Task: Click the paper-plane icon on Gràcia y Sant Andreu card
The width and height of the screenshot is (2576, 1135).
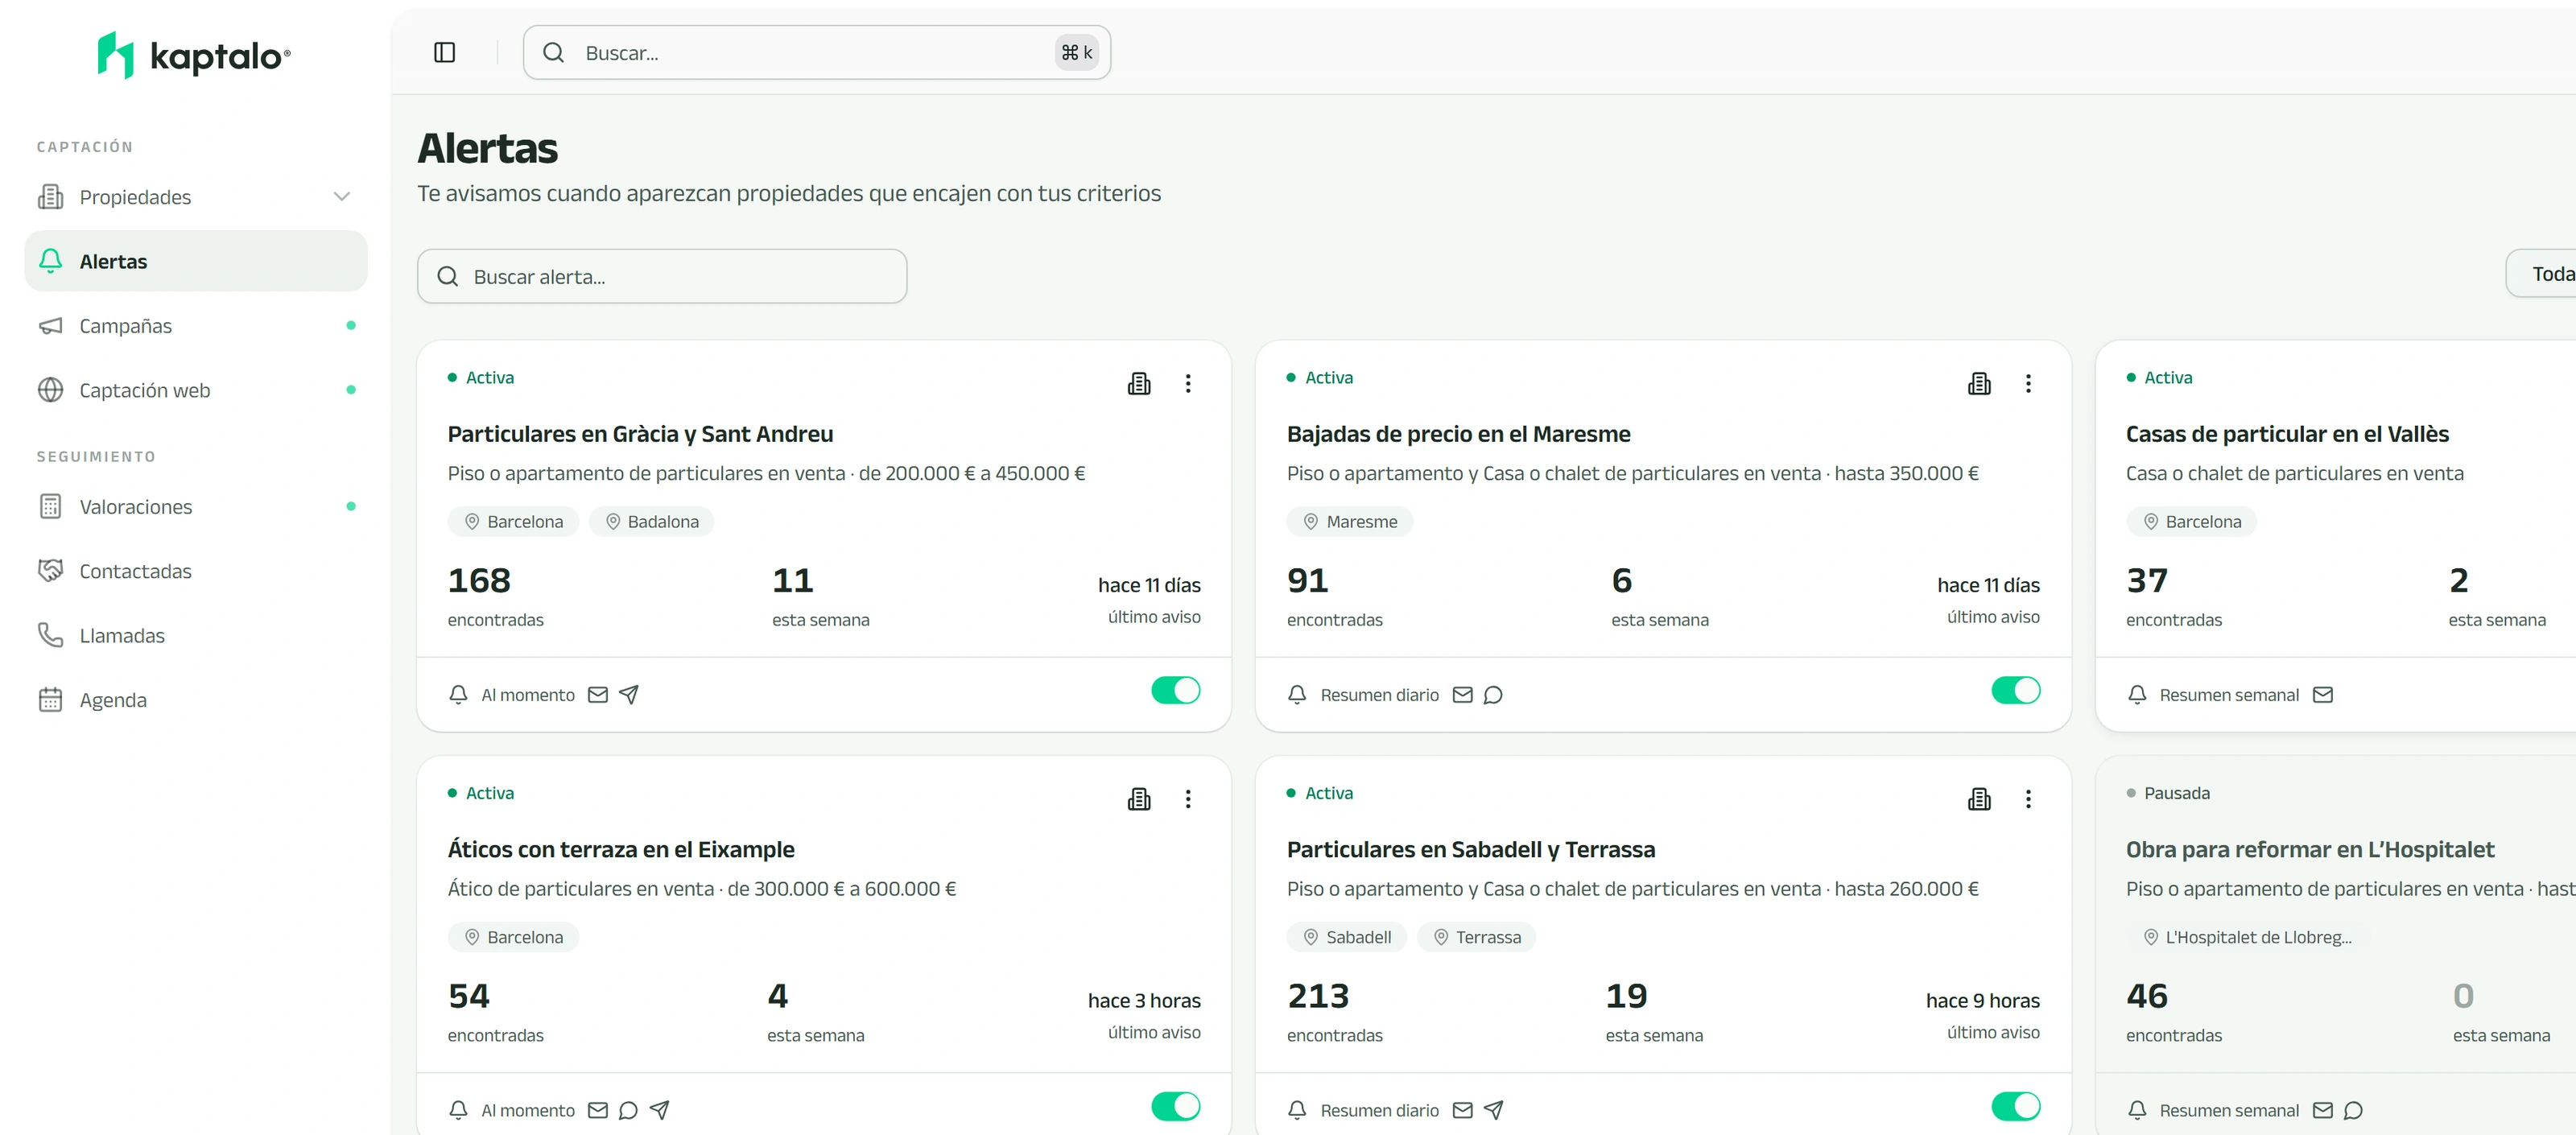Action: click(x=629, y=695)
